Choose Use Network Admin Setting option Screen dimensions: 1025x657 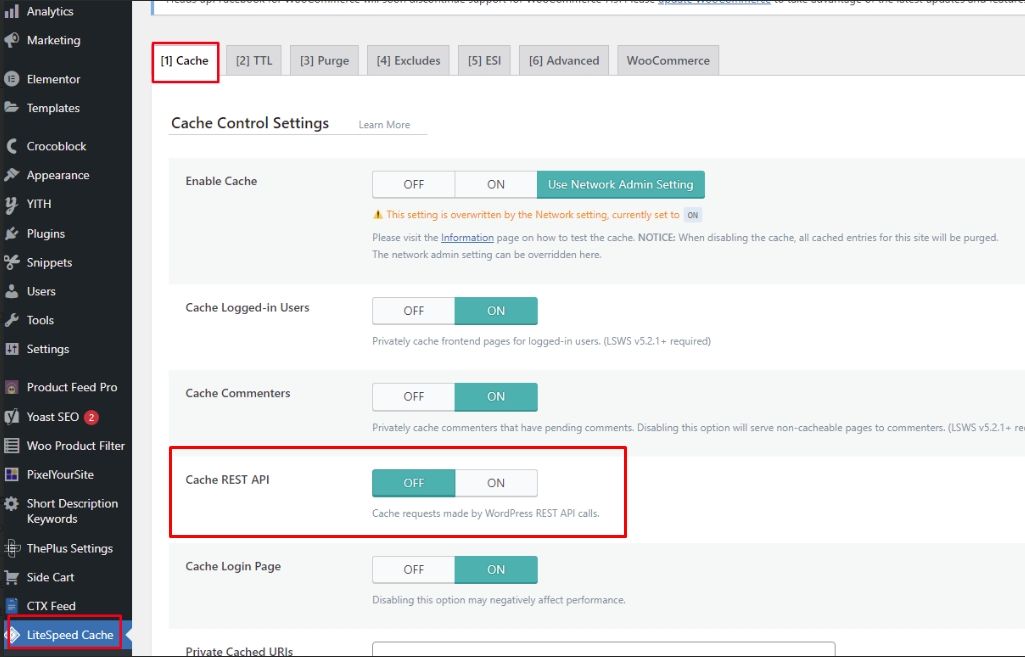(x=621, y=185)
